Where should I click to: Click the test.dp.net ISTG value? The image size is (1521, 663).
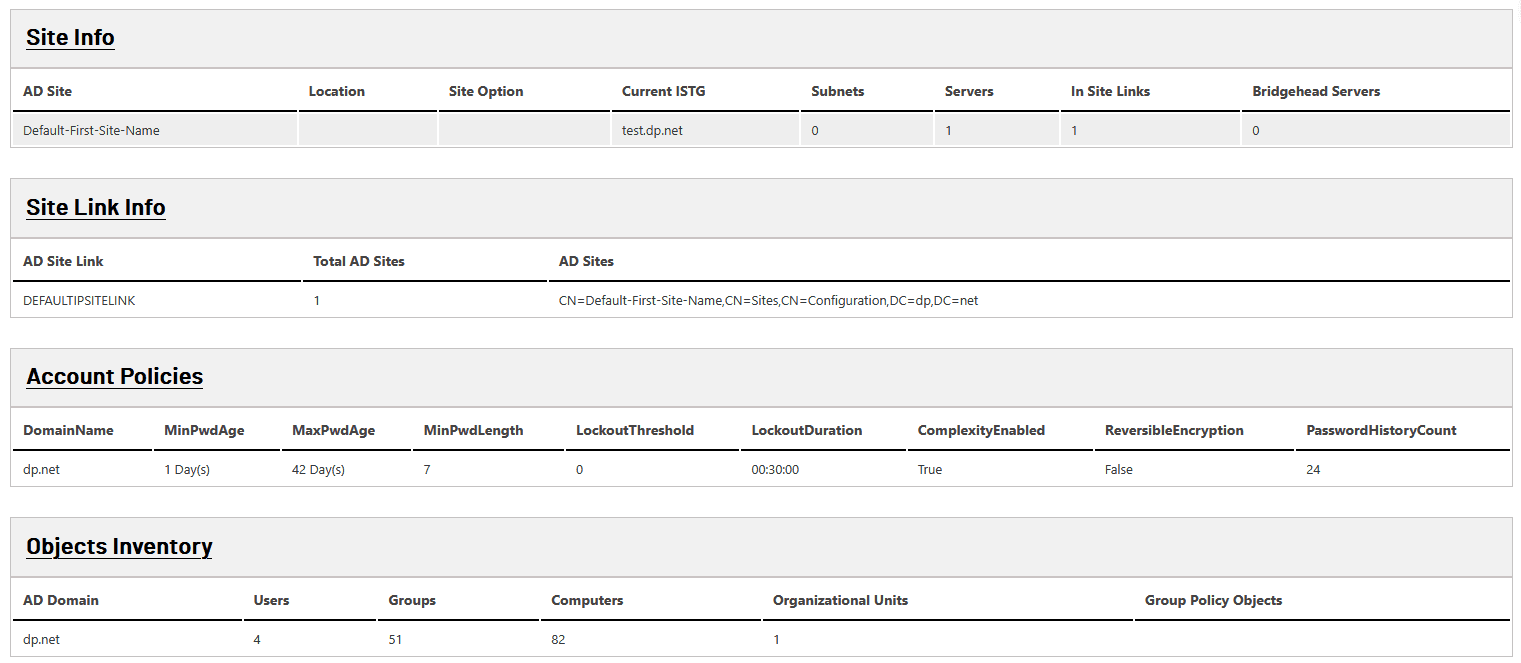[652, 130]
